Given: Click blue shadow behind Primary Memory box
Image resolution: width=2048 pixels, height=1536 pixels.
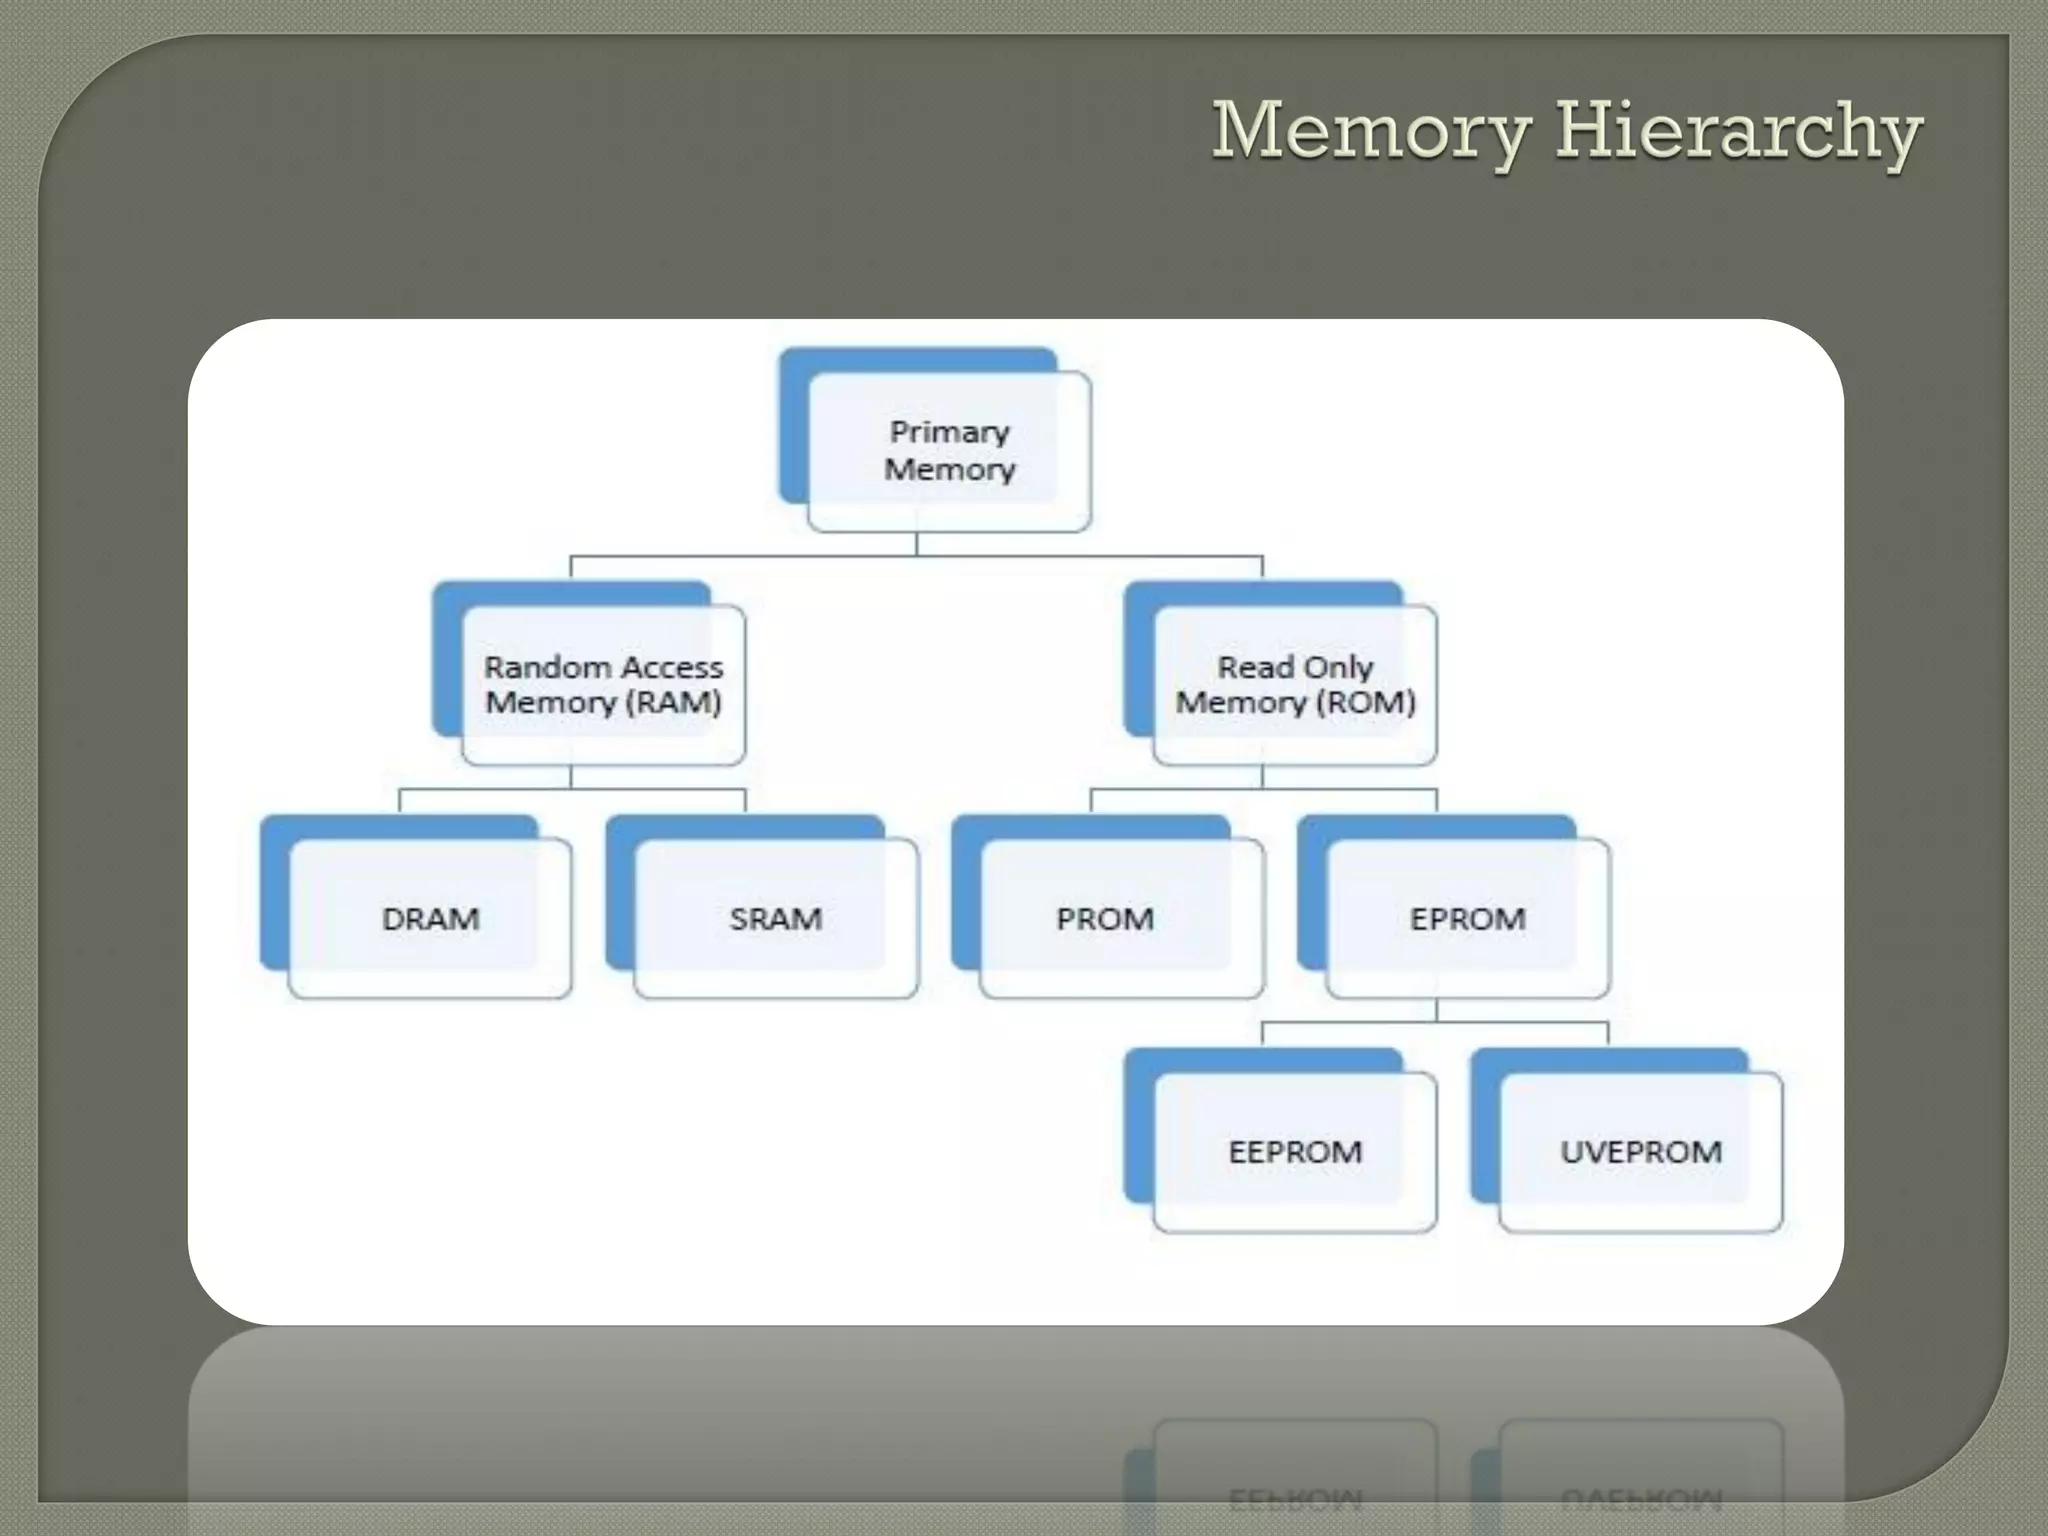Looking at the screenshot, I should (793, 430).
